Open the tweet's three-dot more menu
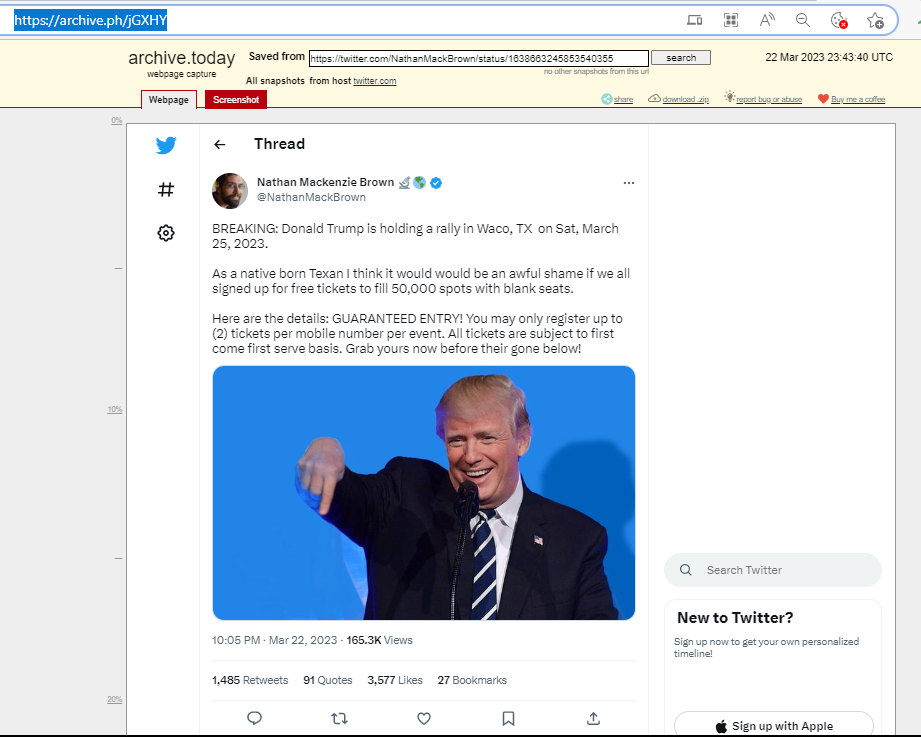The image size is (921, 737). tap(628, 183)
